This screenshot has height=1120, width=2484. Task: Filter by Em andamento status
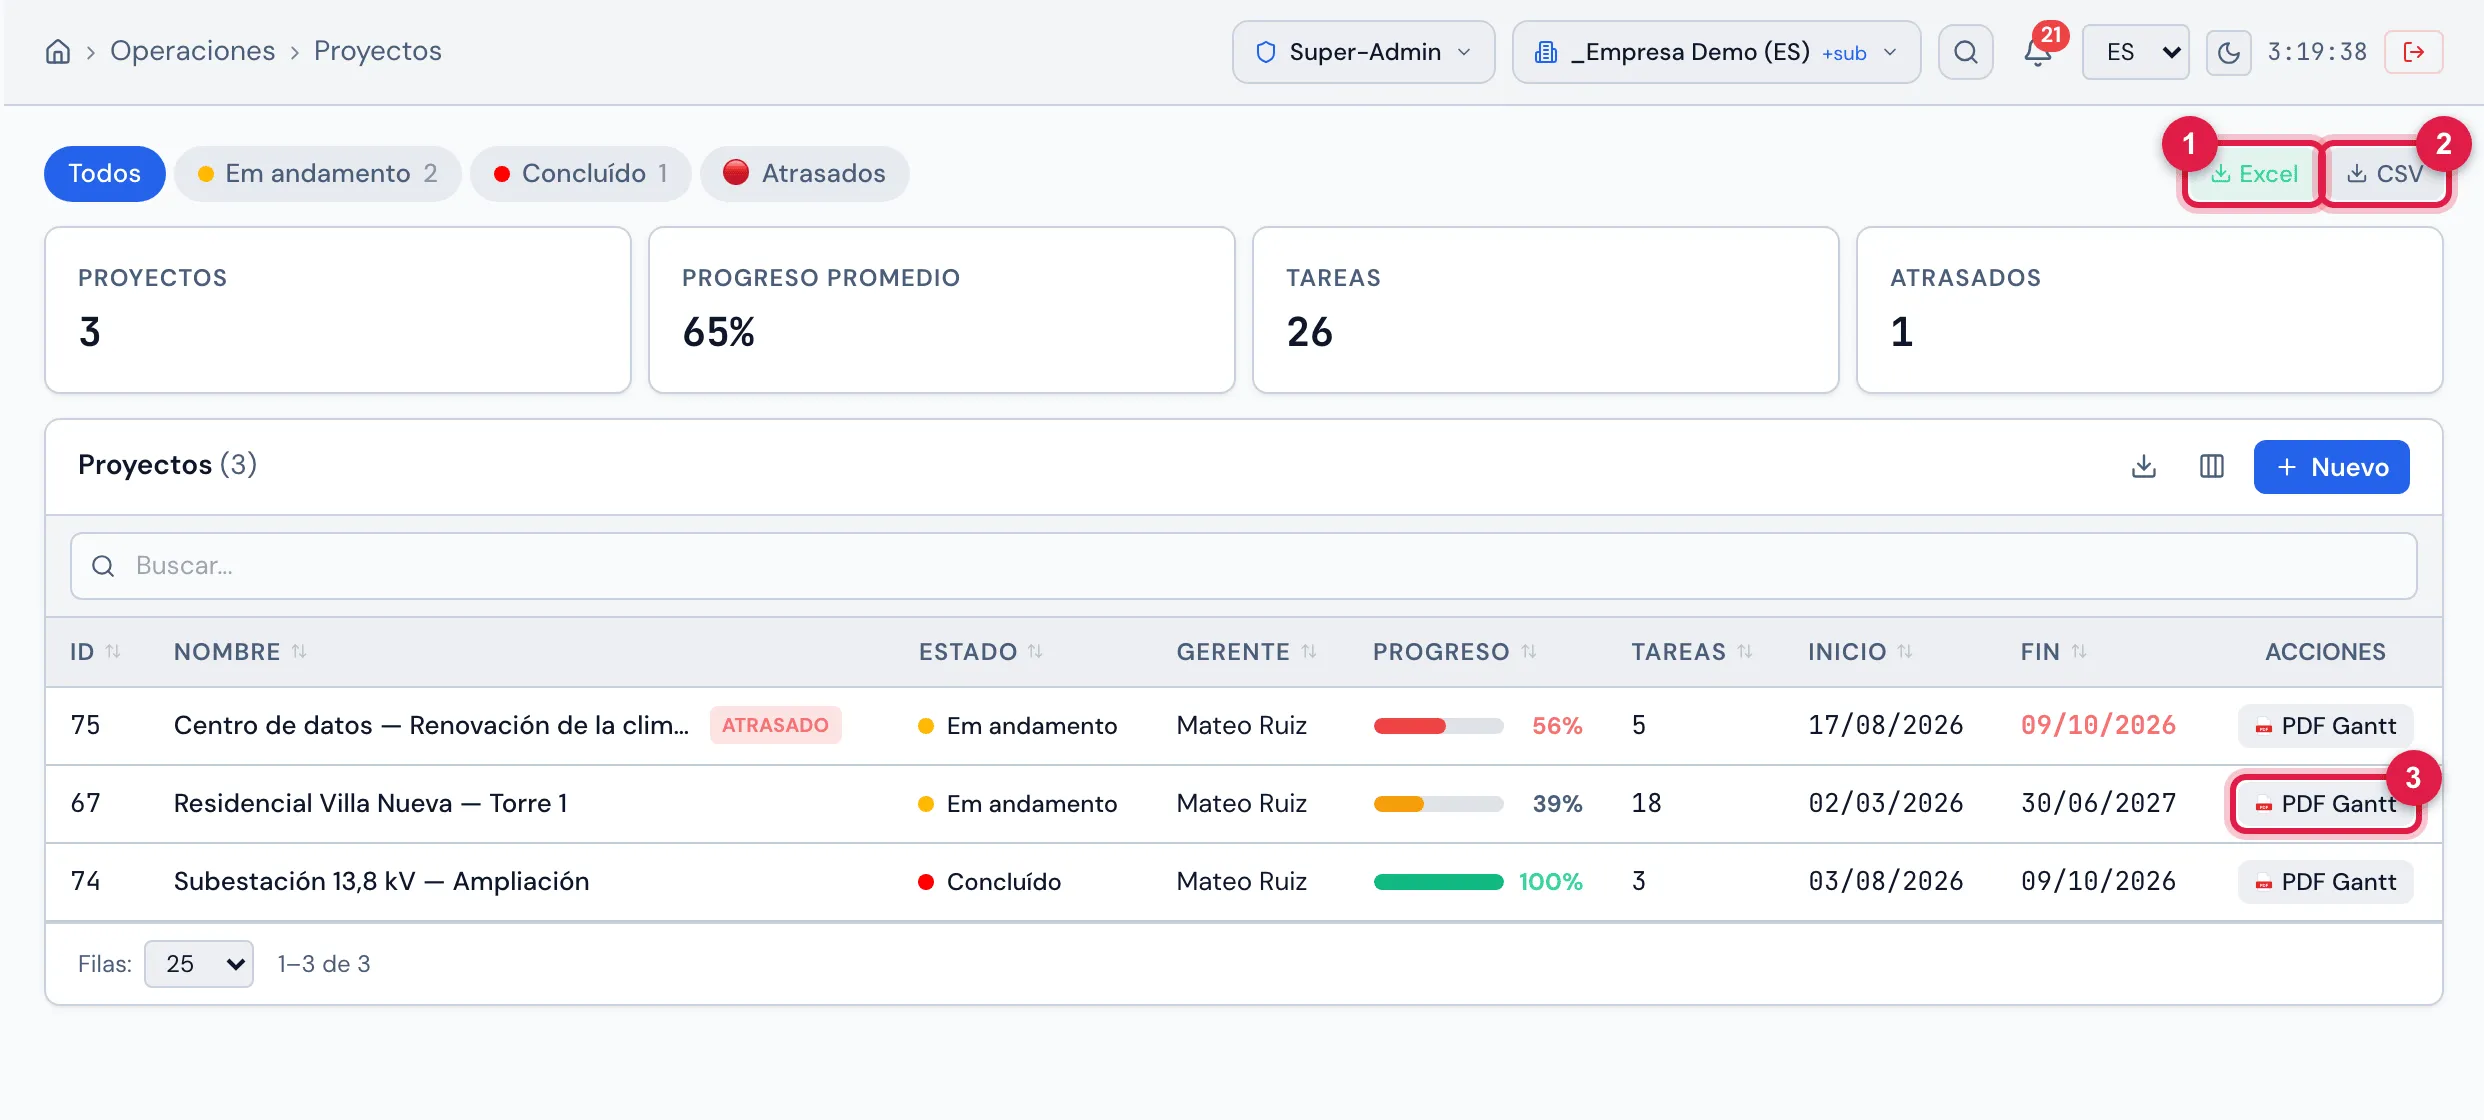(x=318, y=174)
